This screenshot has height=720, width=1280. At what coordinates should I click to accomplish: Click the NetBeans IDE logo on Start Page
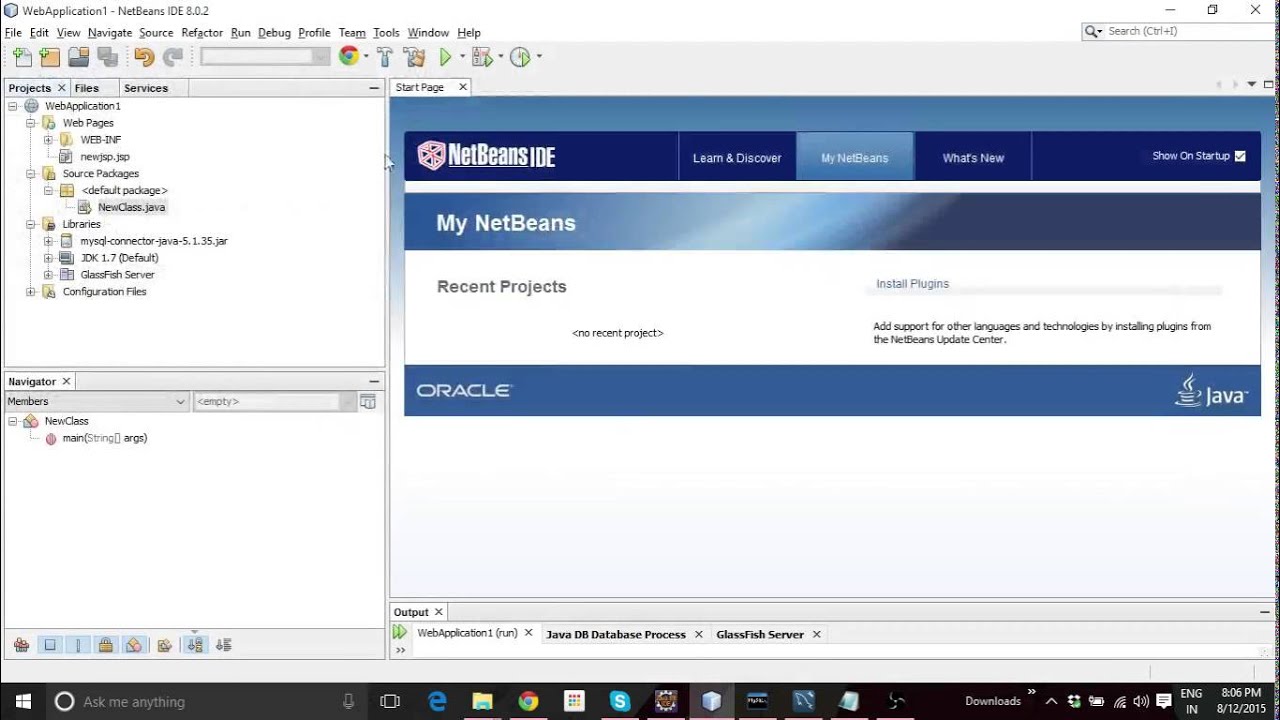pos(486,156)
